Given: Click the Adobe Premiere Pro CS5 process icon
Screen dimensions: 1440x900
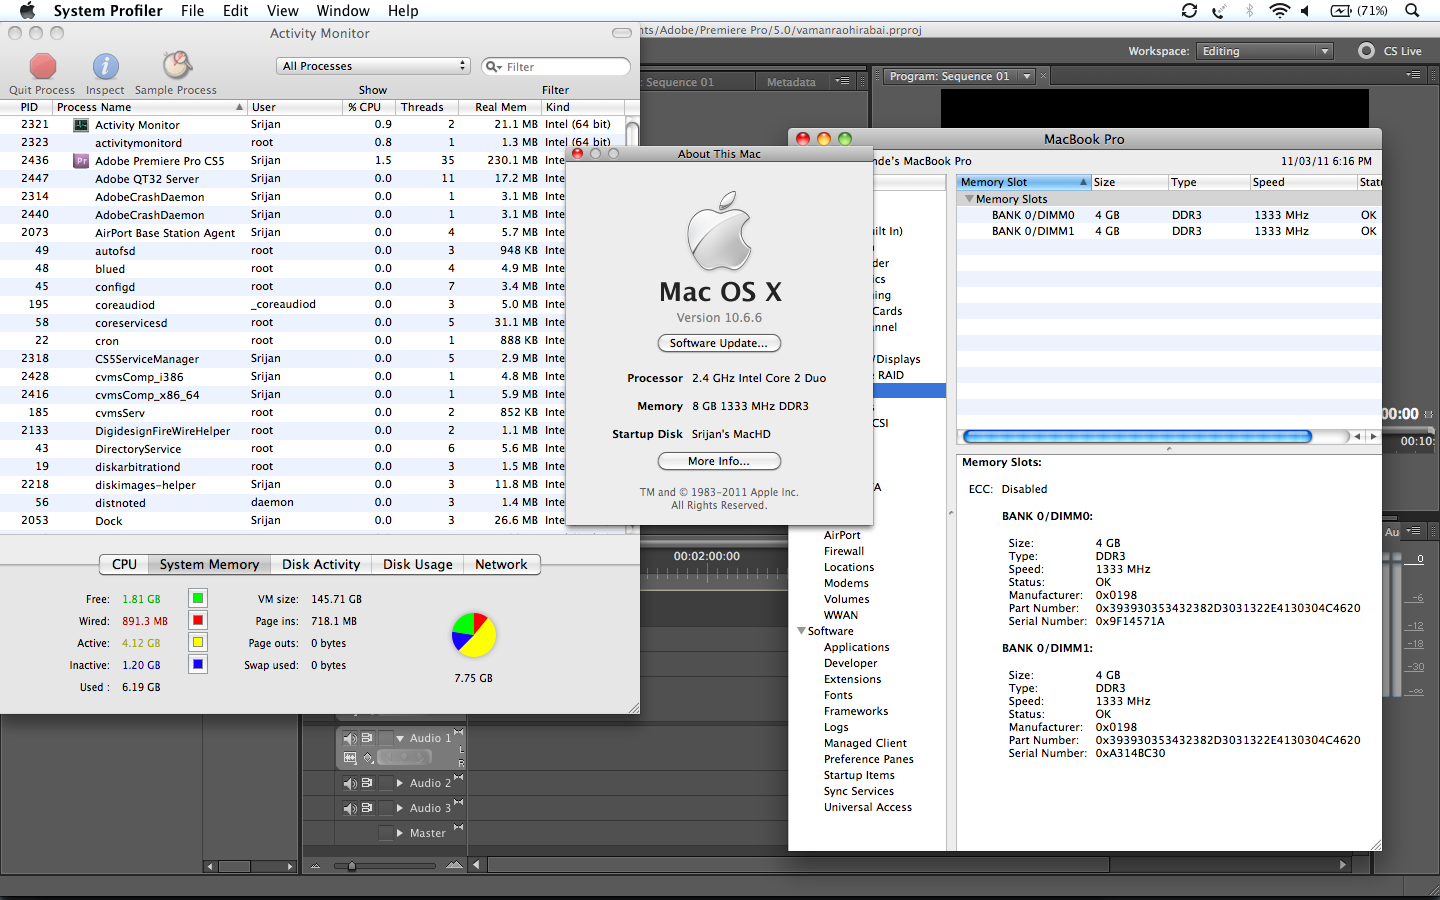Looking at the screenshot, I should click(81, 160).
